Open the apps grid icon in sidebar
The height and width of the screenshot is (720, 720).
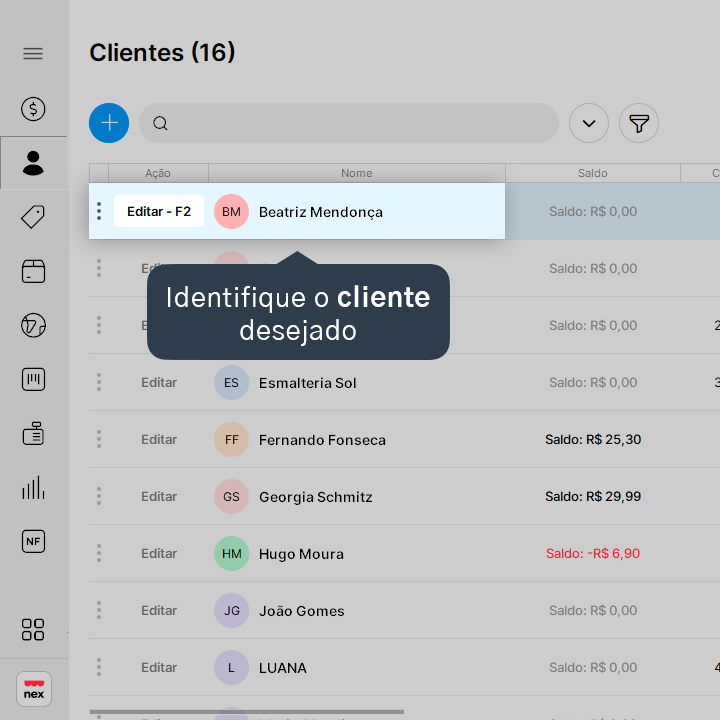[x=33, y=630]
